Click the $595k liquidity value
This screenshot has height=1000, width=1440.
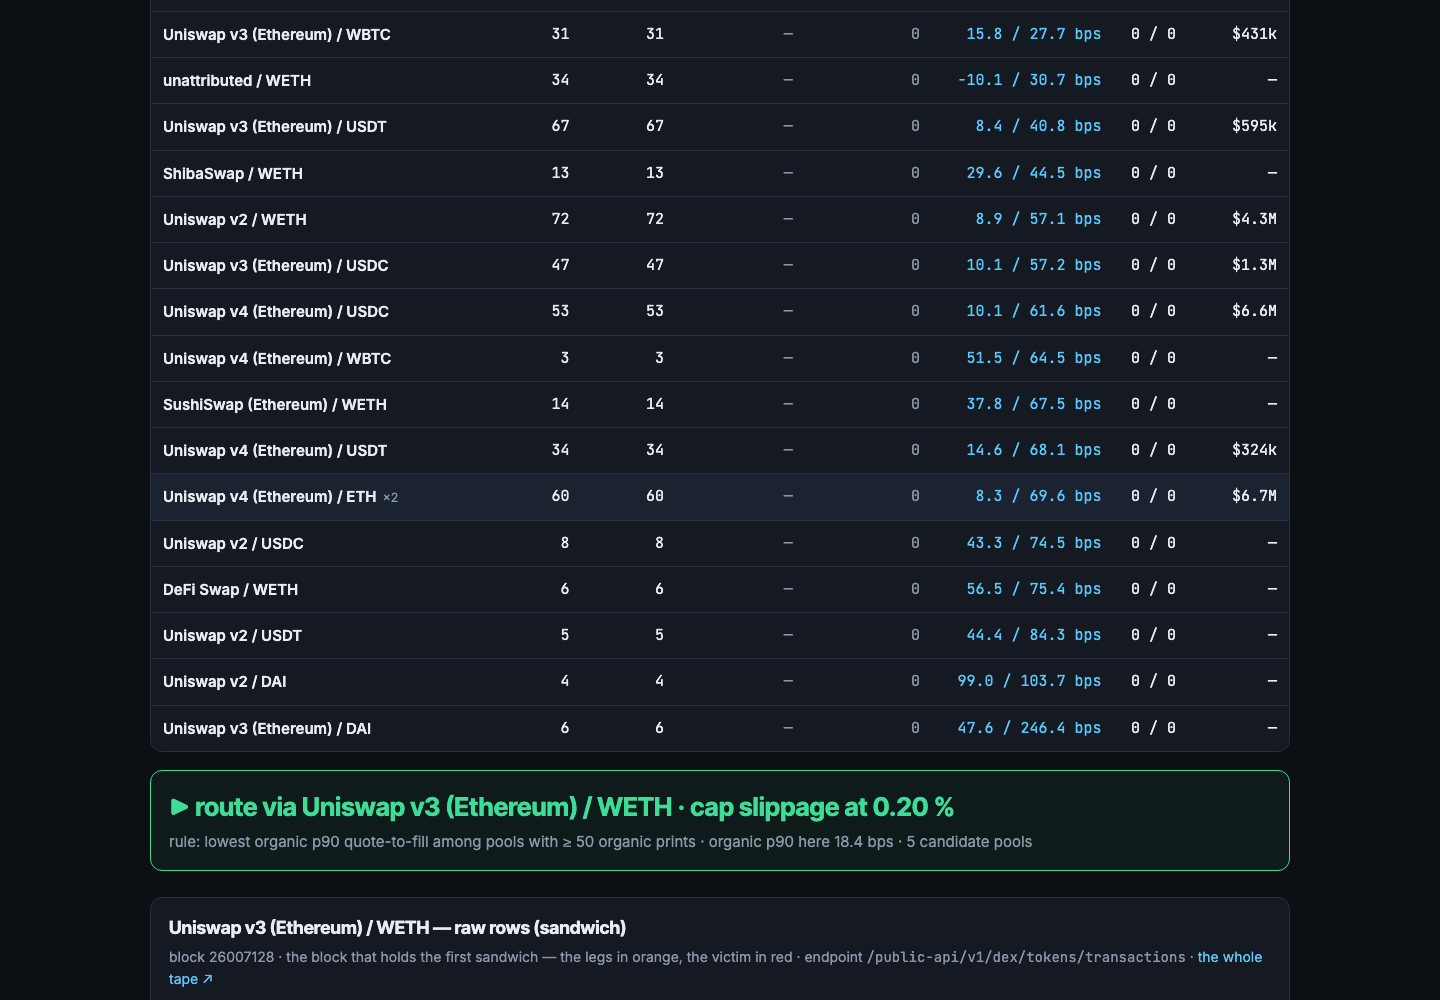[x=1254, y=126]
